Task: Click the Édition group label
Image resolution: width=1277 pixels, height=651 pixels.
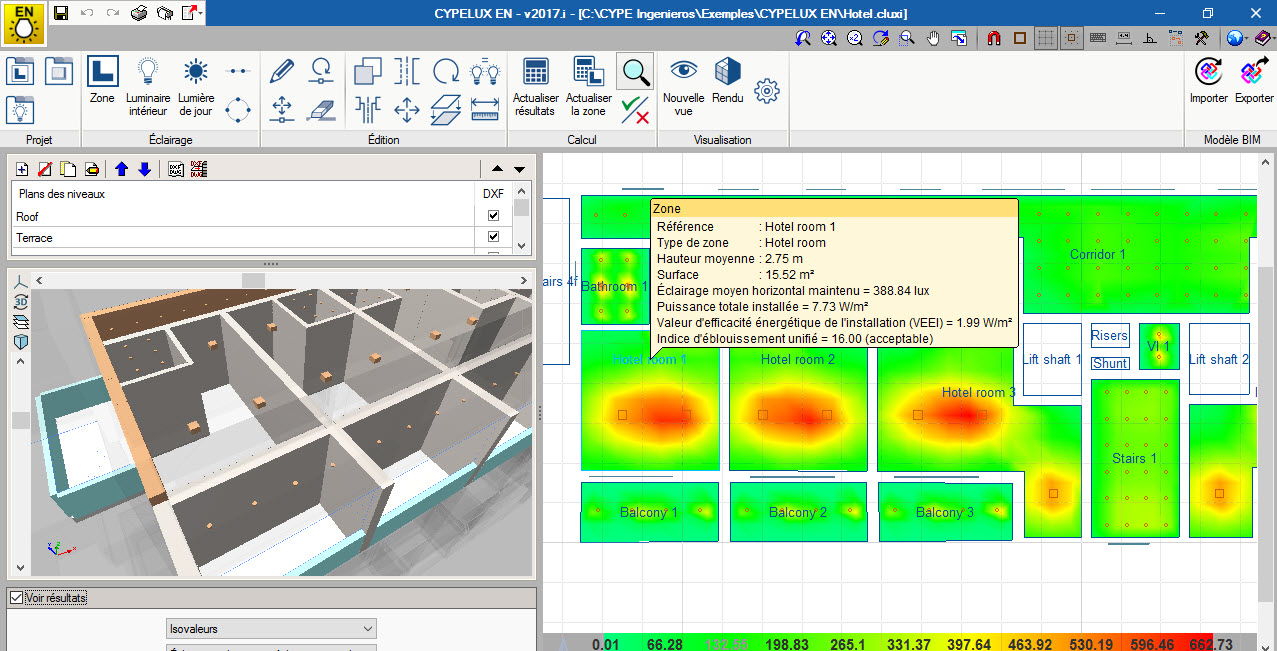Action: pyautogui.click(x=383, y=140)
